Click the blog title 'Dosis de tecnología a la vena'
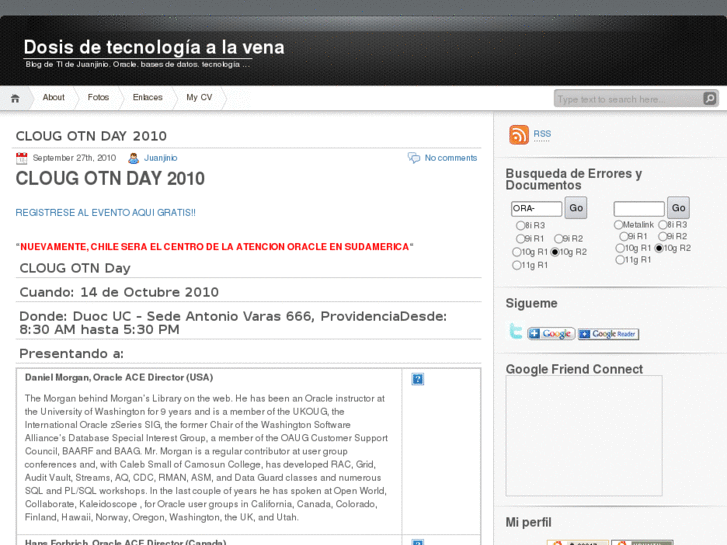727x545 pixels. 154,47
